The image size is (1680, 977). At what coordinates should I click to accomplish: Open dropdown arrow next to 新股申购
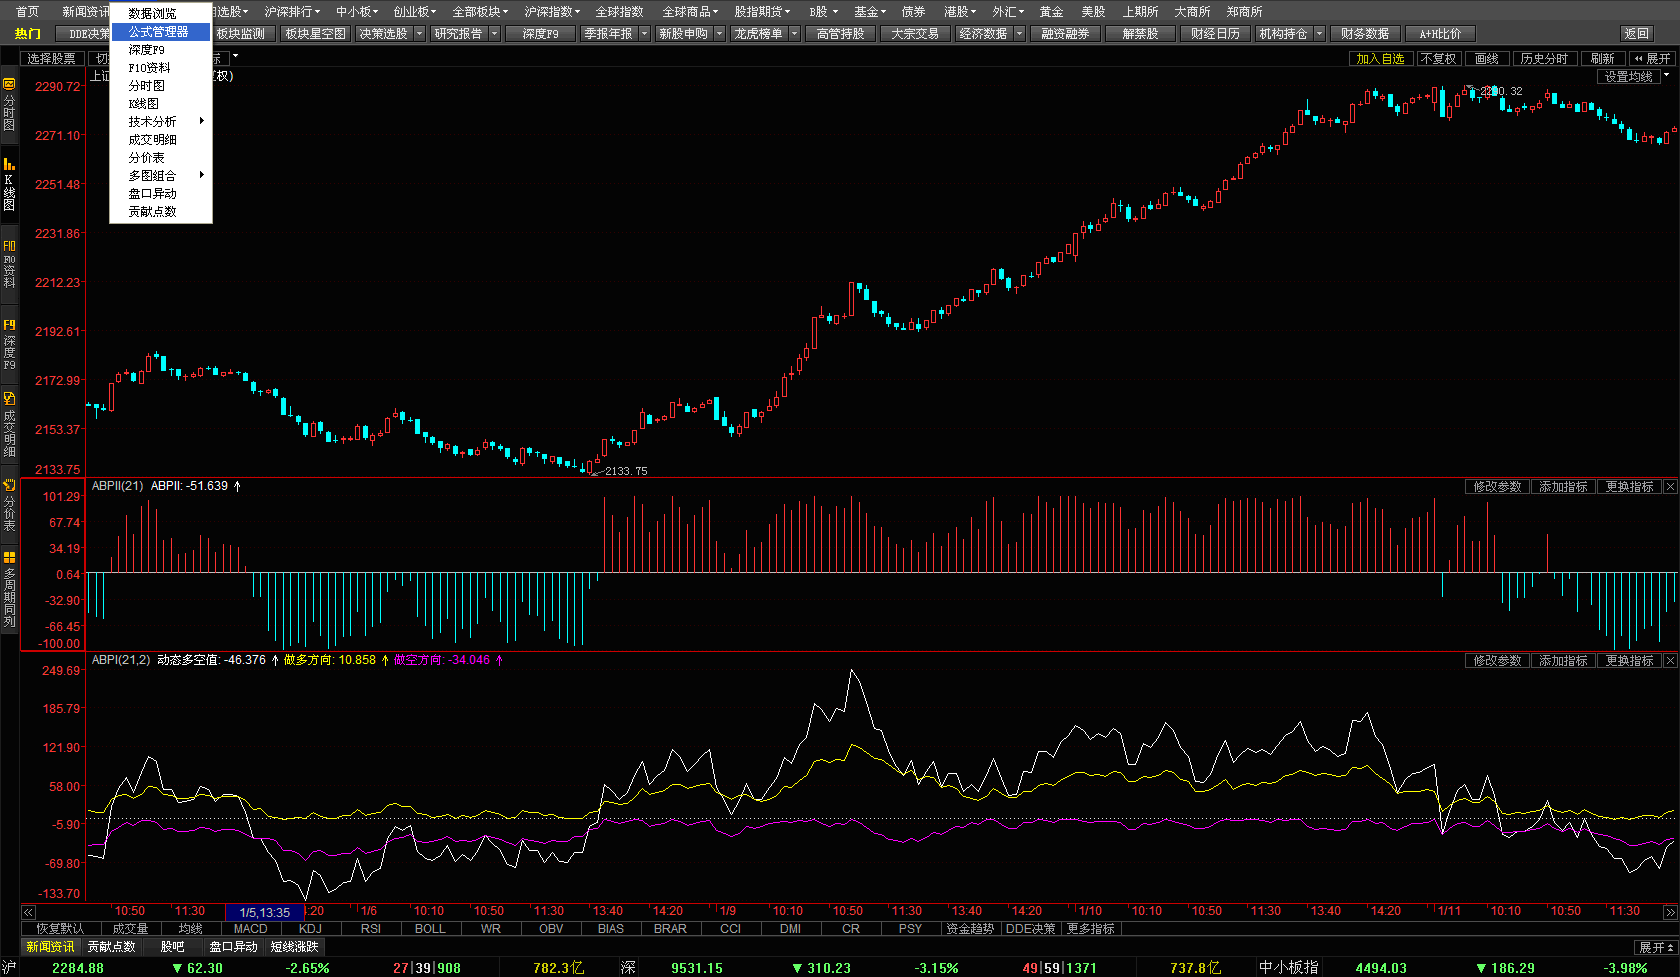[720, 34]
